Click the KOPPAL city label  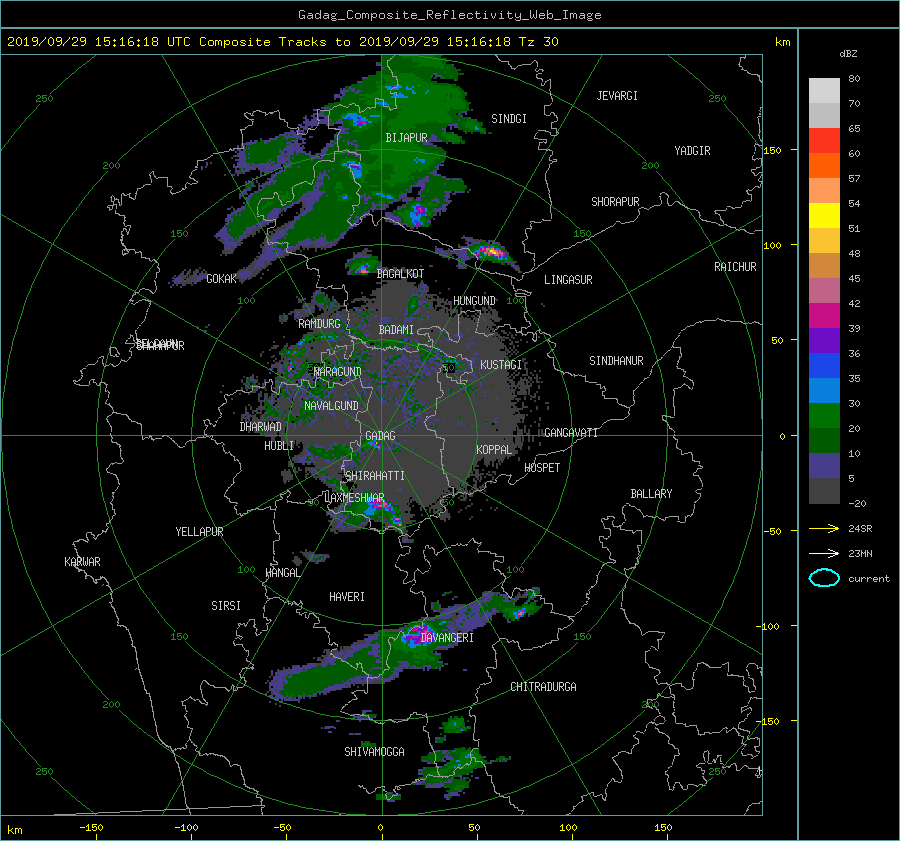[494, 450]
